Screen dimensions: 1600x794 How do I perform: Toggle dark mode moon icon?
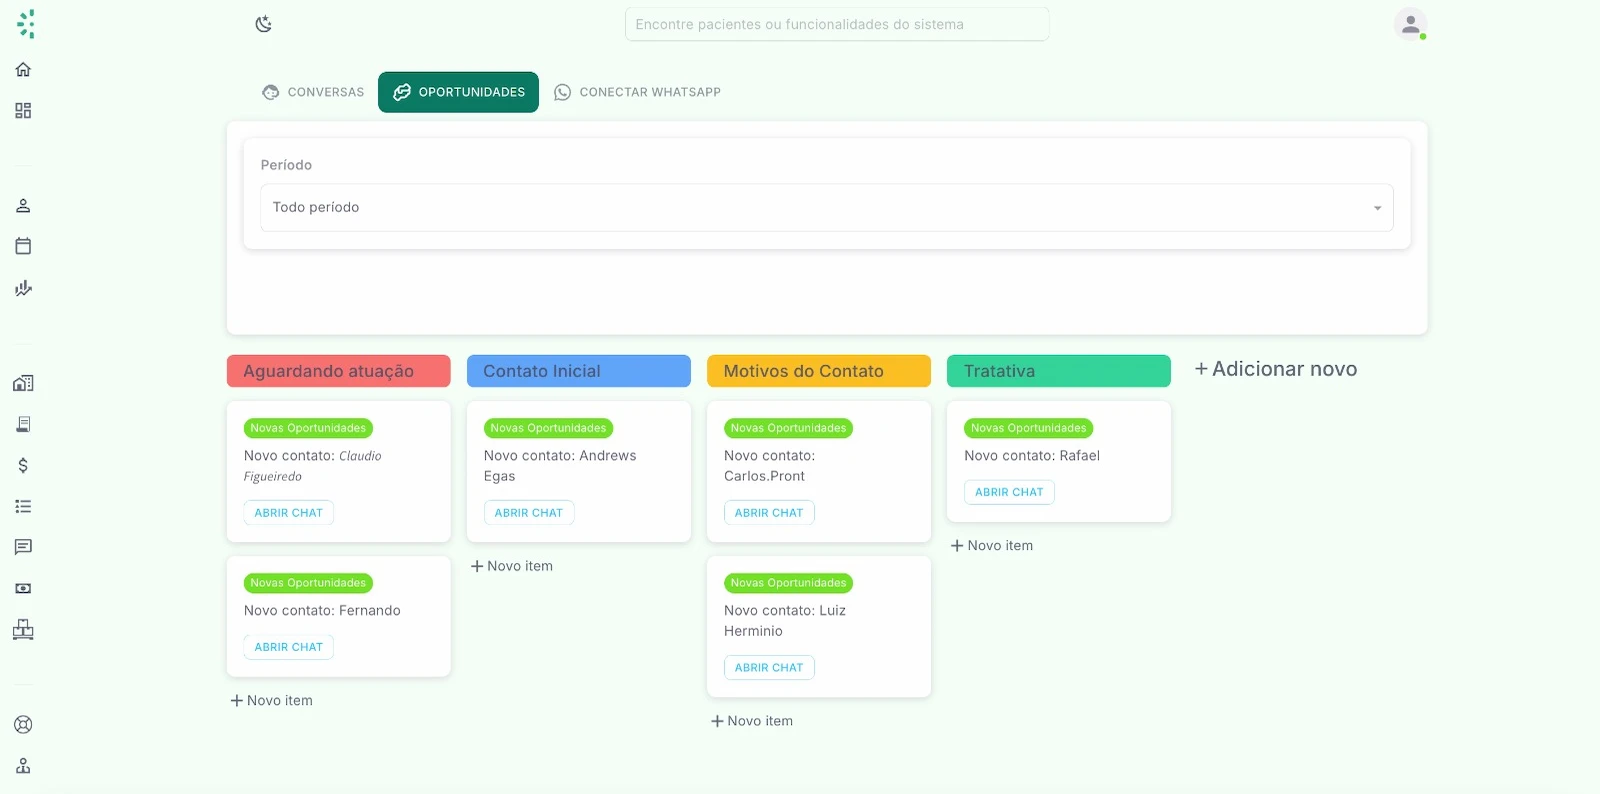point(264,24)
